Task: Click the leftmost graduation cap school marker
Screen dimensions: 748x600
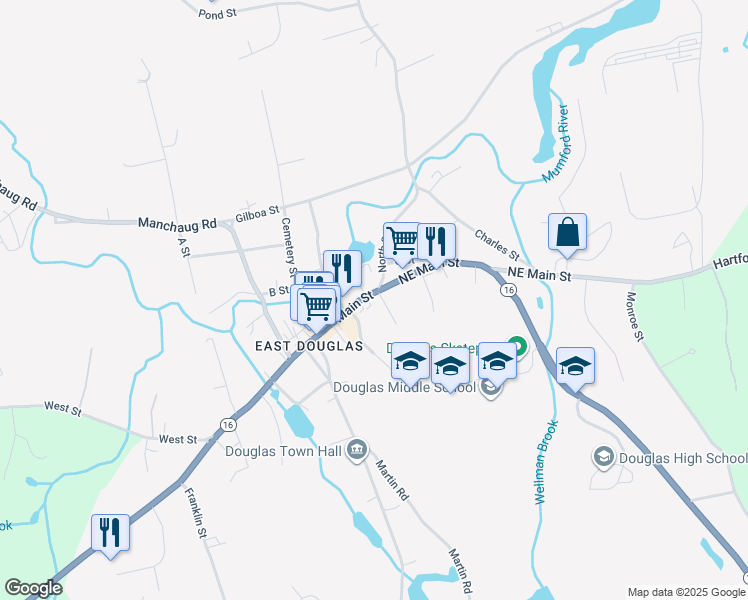Action: click(410, 362)
